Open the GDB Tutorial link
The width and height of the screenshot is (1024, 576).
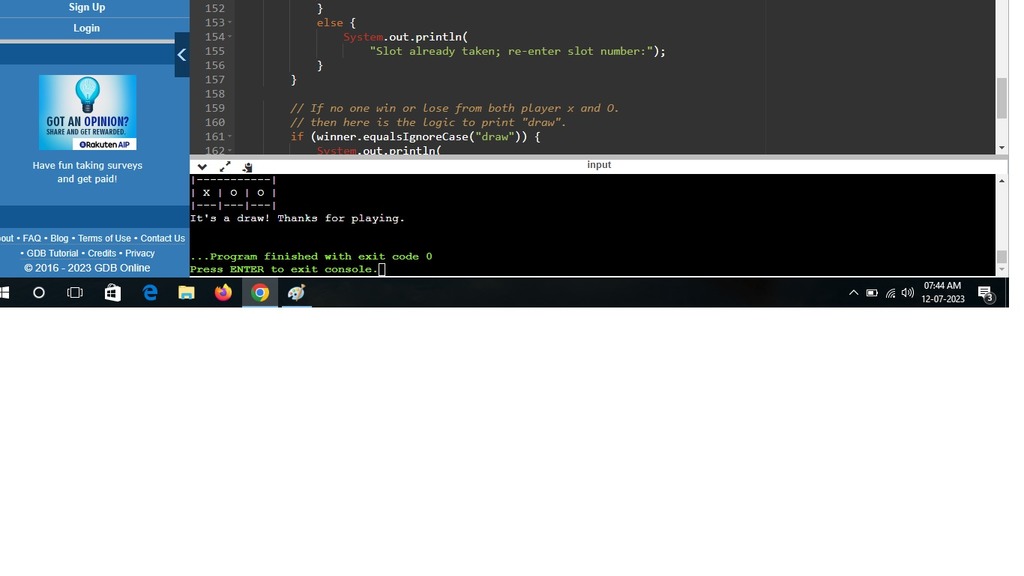(52, 253)
